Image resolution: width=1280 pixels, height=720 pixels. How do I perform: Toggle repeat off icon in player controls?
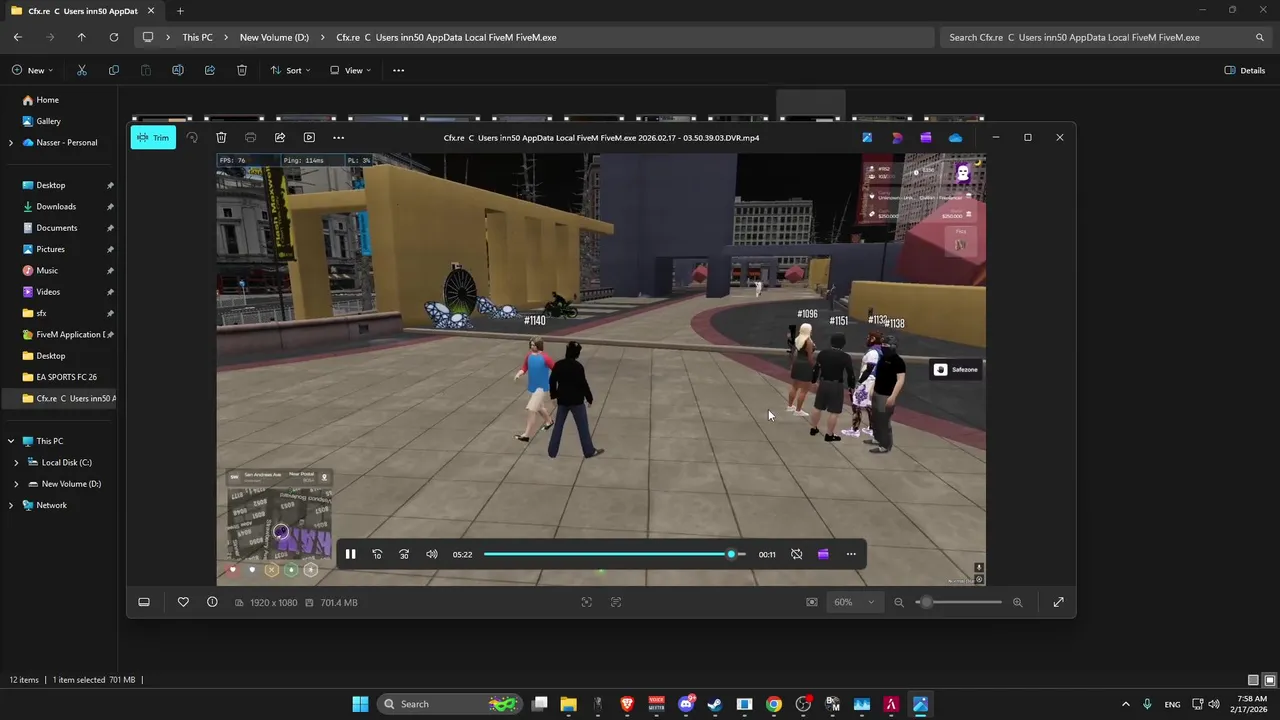tap(796, 554)
